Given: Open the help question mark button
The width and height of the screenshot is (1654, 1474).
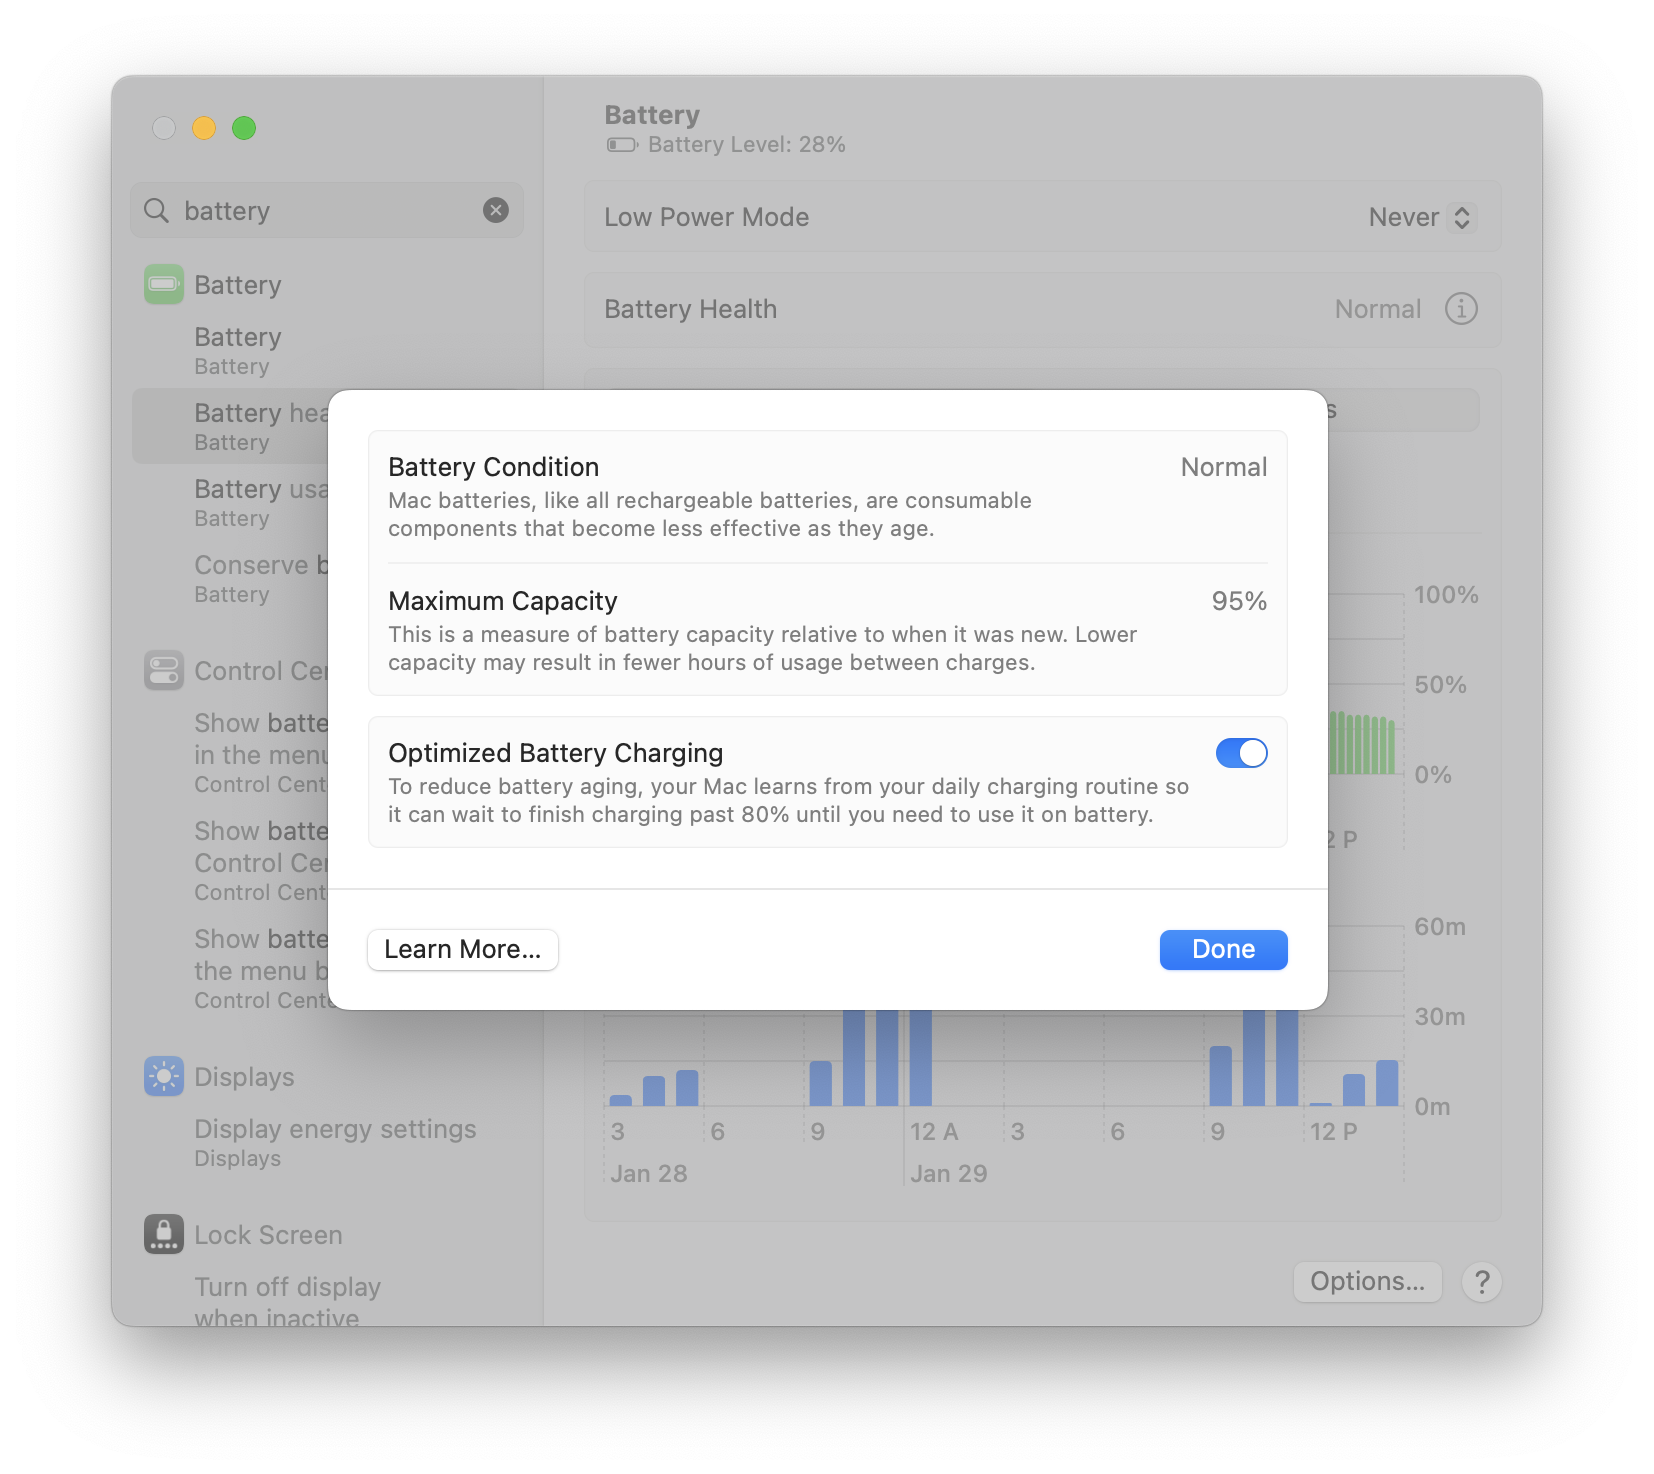Looking at the screenshot, I should point(1482,1281).
